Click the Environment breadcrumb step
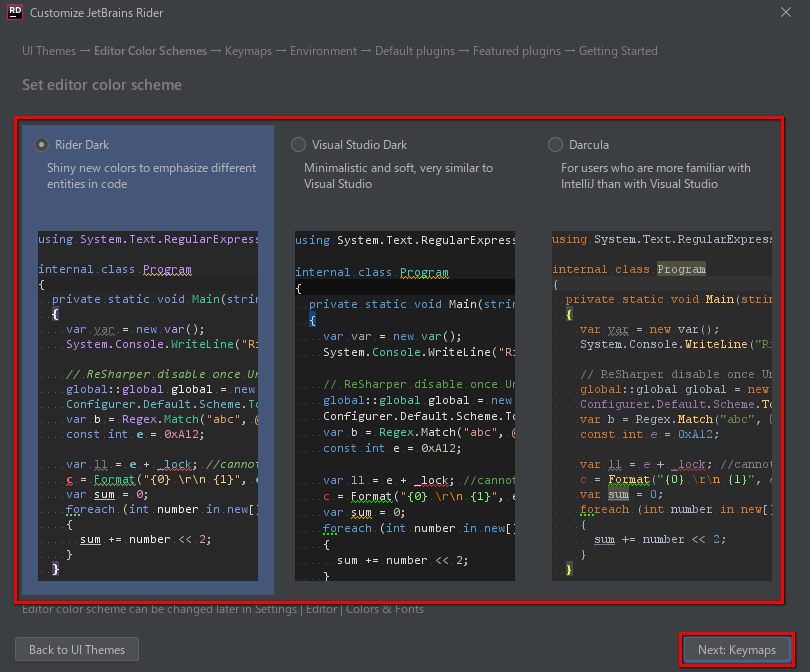Screen dimensions: 810x672 coord(323,51)
